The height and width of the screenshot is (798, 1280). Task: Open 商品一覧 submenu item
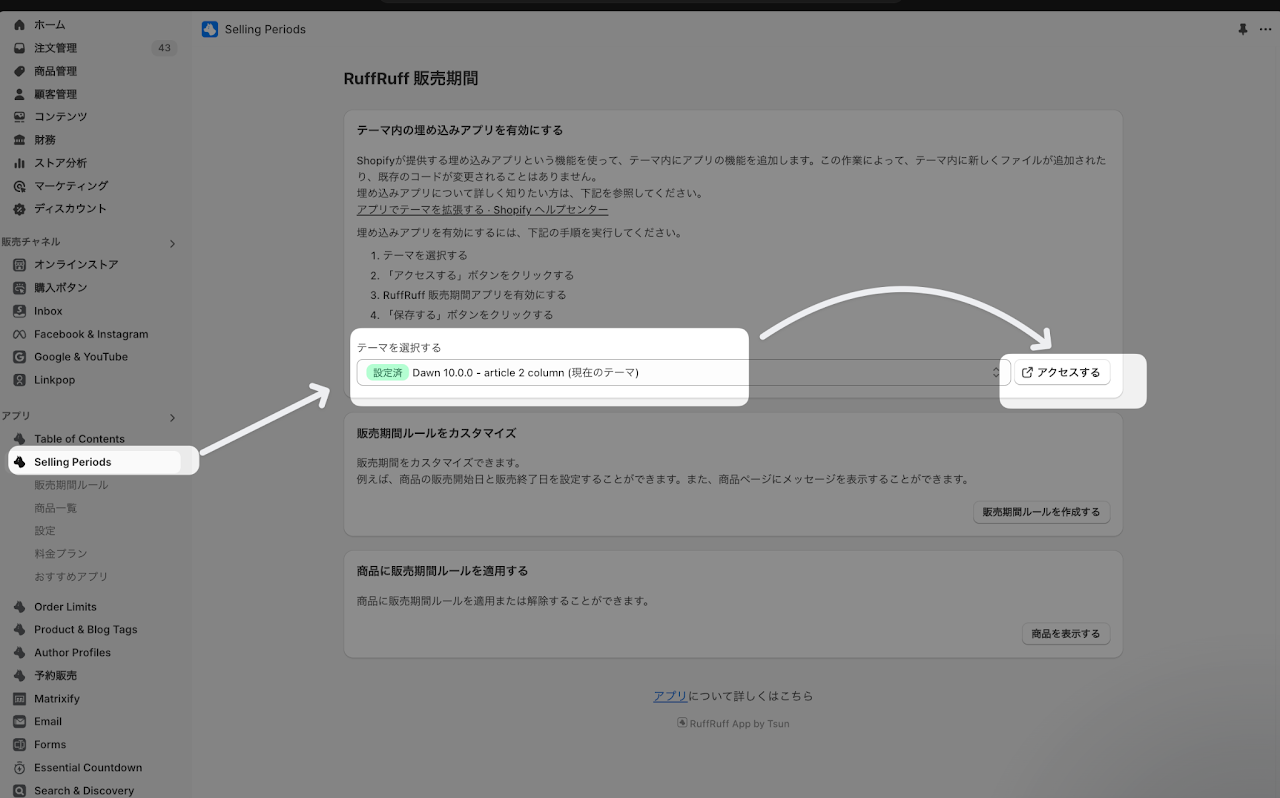pyautogui.click(x=55, y=508)
